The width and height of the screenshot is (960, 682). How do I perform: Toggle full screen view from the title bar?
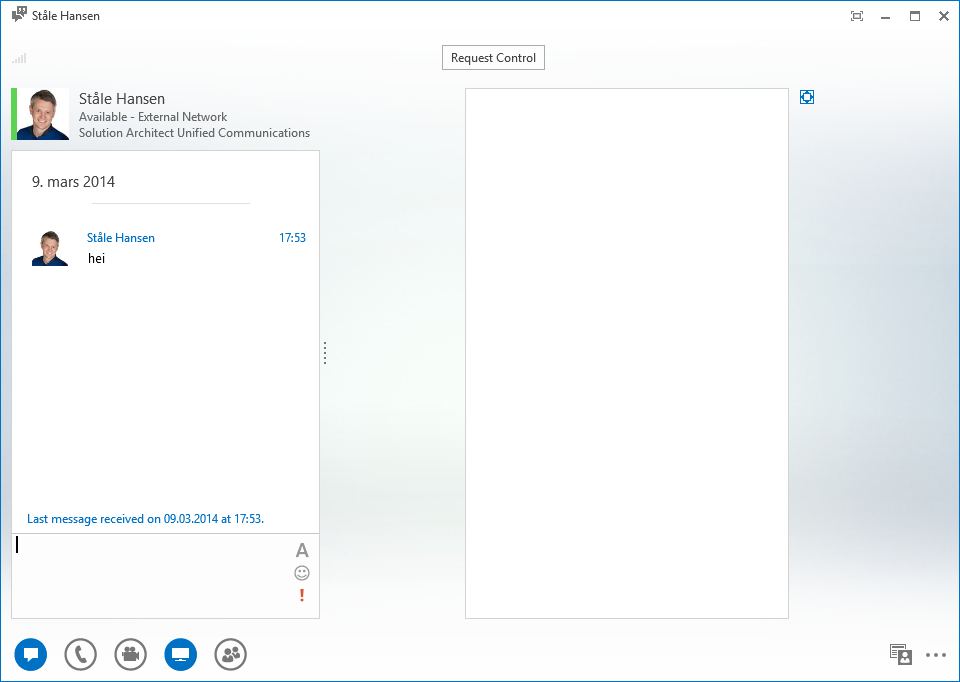856,16
